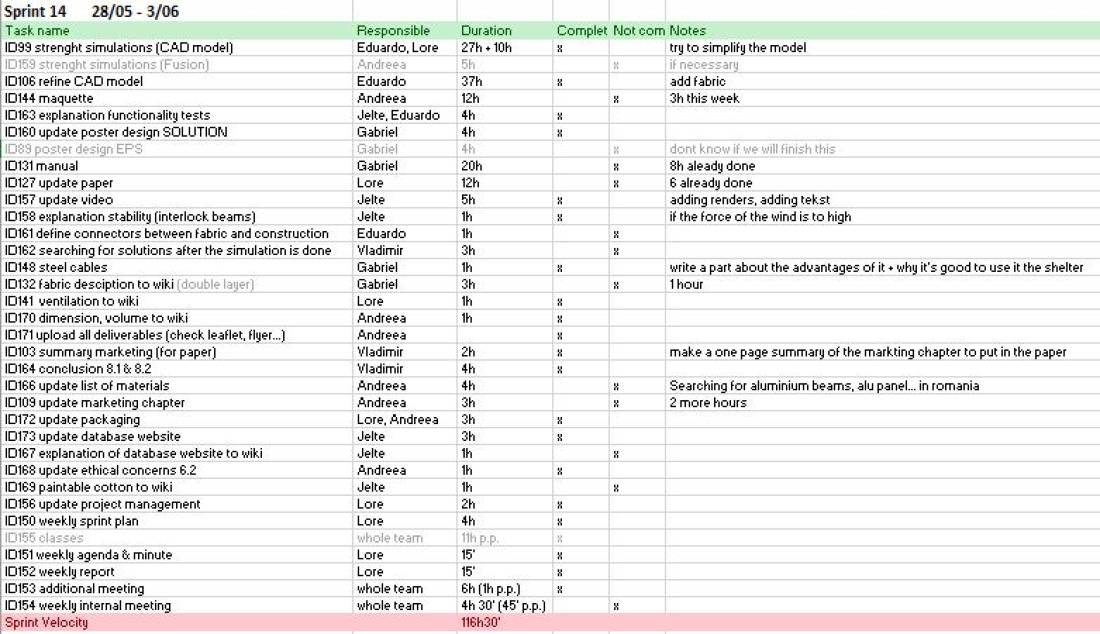Select the 'Notes' column header
Screen dimensions: 1100x634
click(x=687, y=31)
